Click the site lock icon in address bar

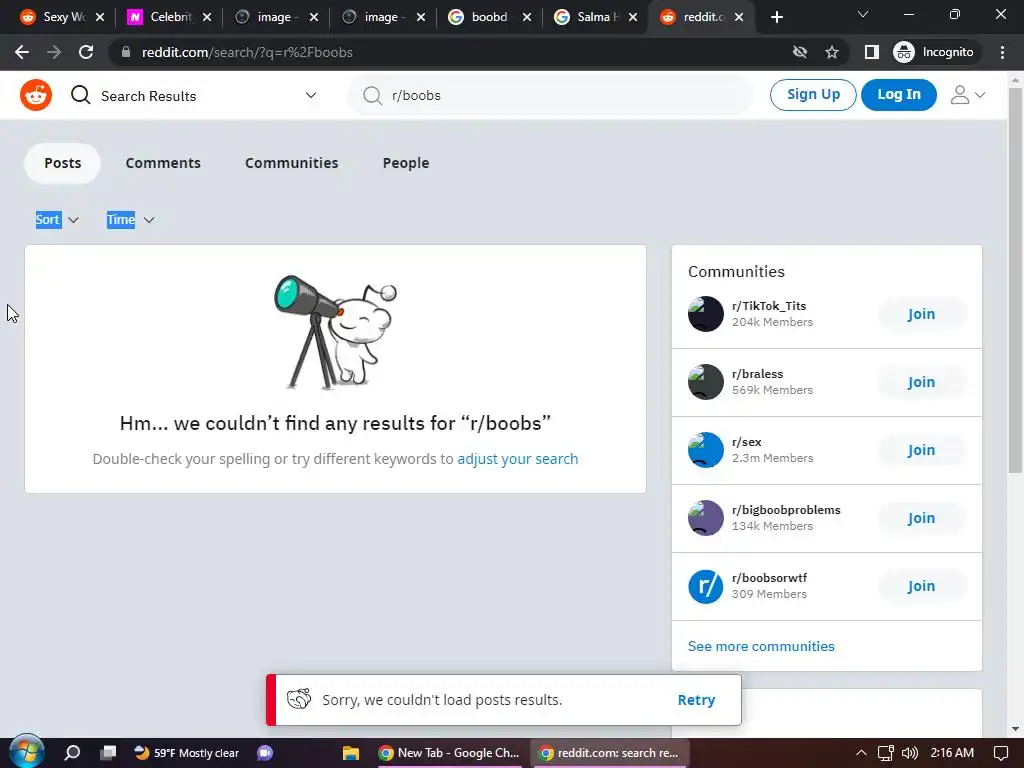coord(126,52)
